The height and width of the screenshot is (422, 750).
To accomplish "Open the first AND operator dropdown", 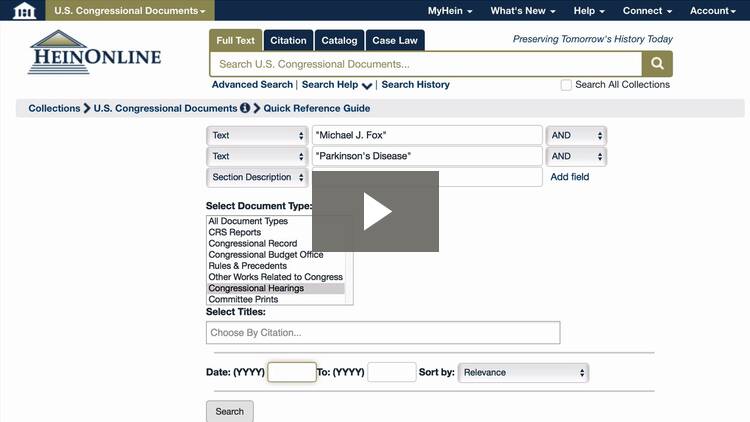I will [x=576, y=135].
